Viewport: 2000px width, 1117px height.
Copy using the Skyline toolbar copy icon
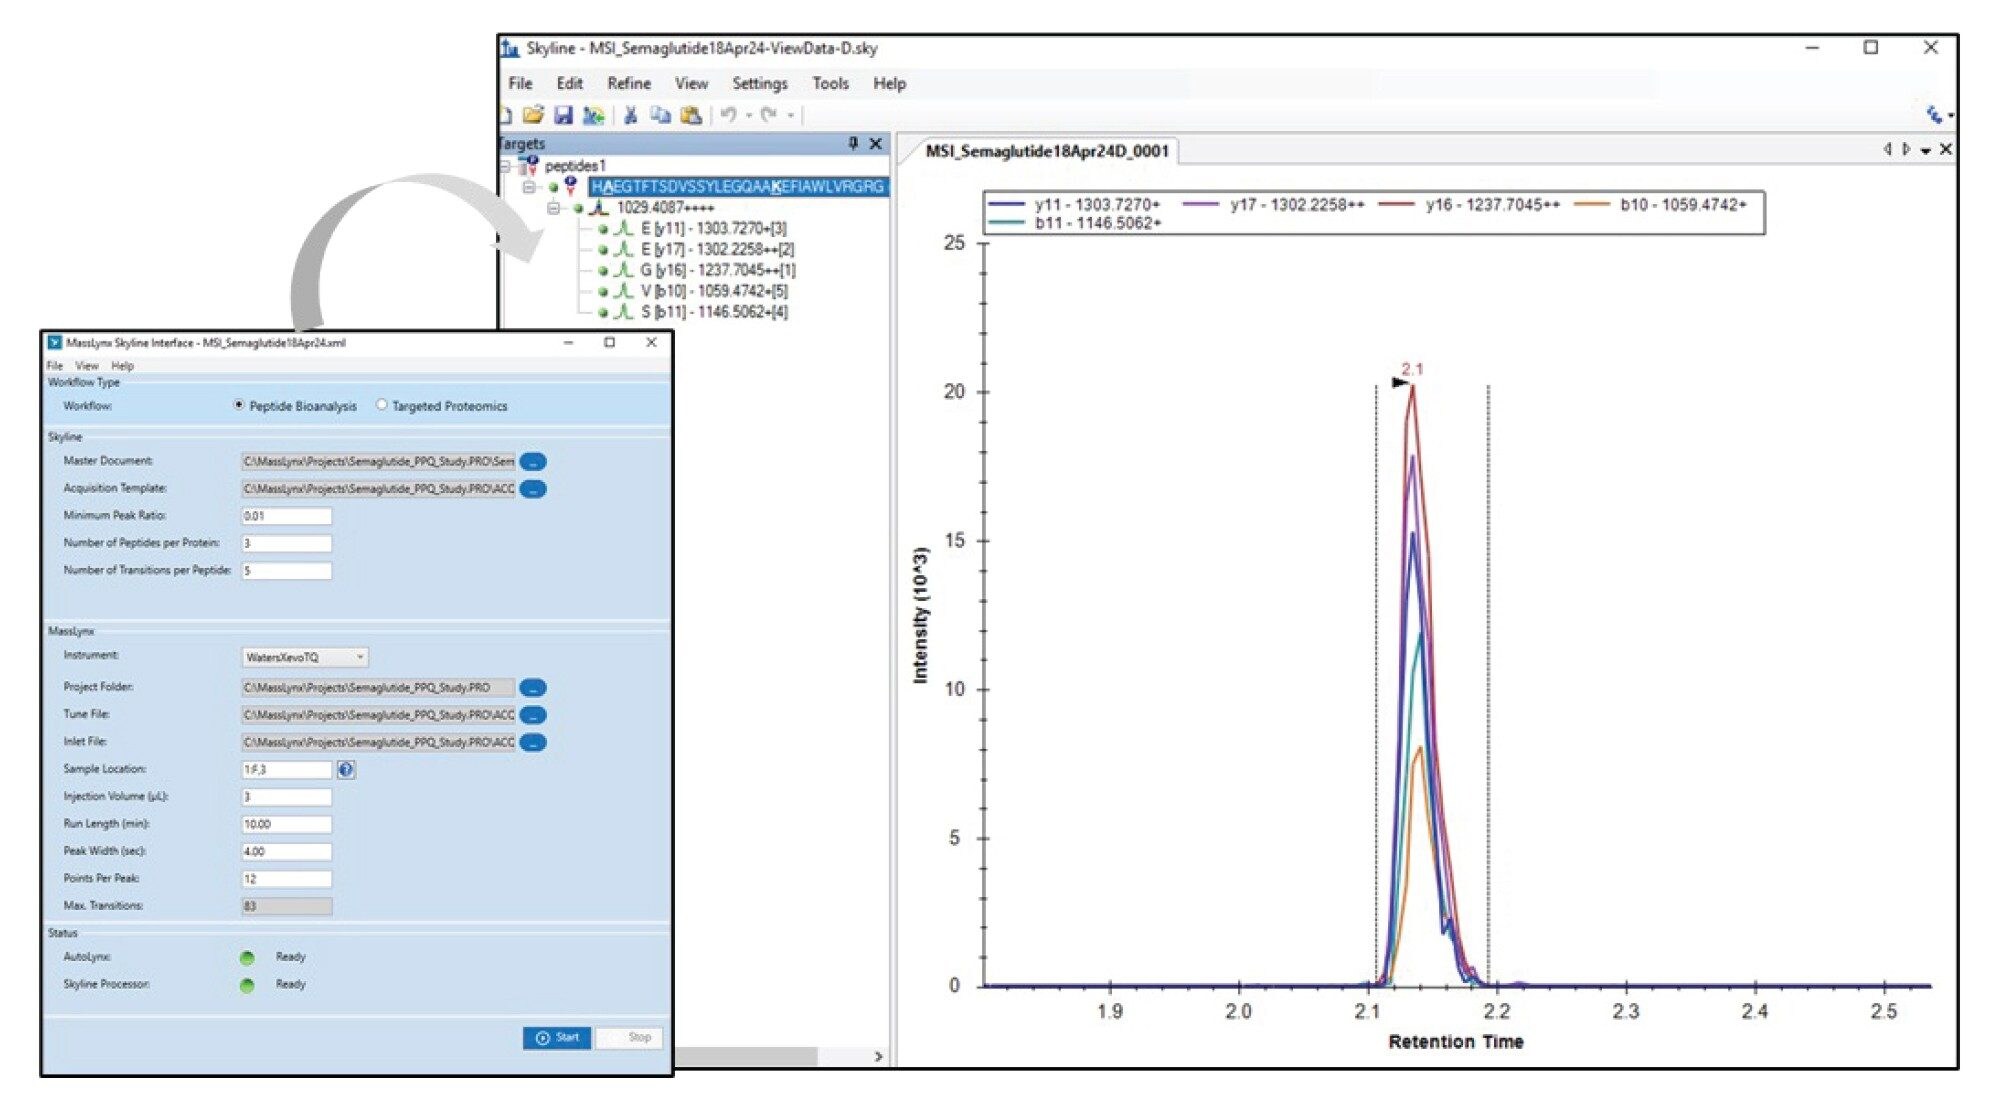pos(660,115)
